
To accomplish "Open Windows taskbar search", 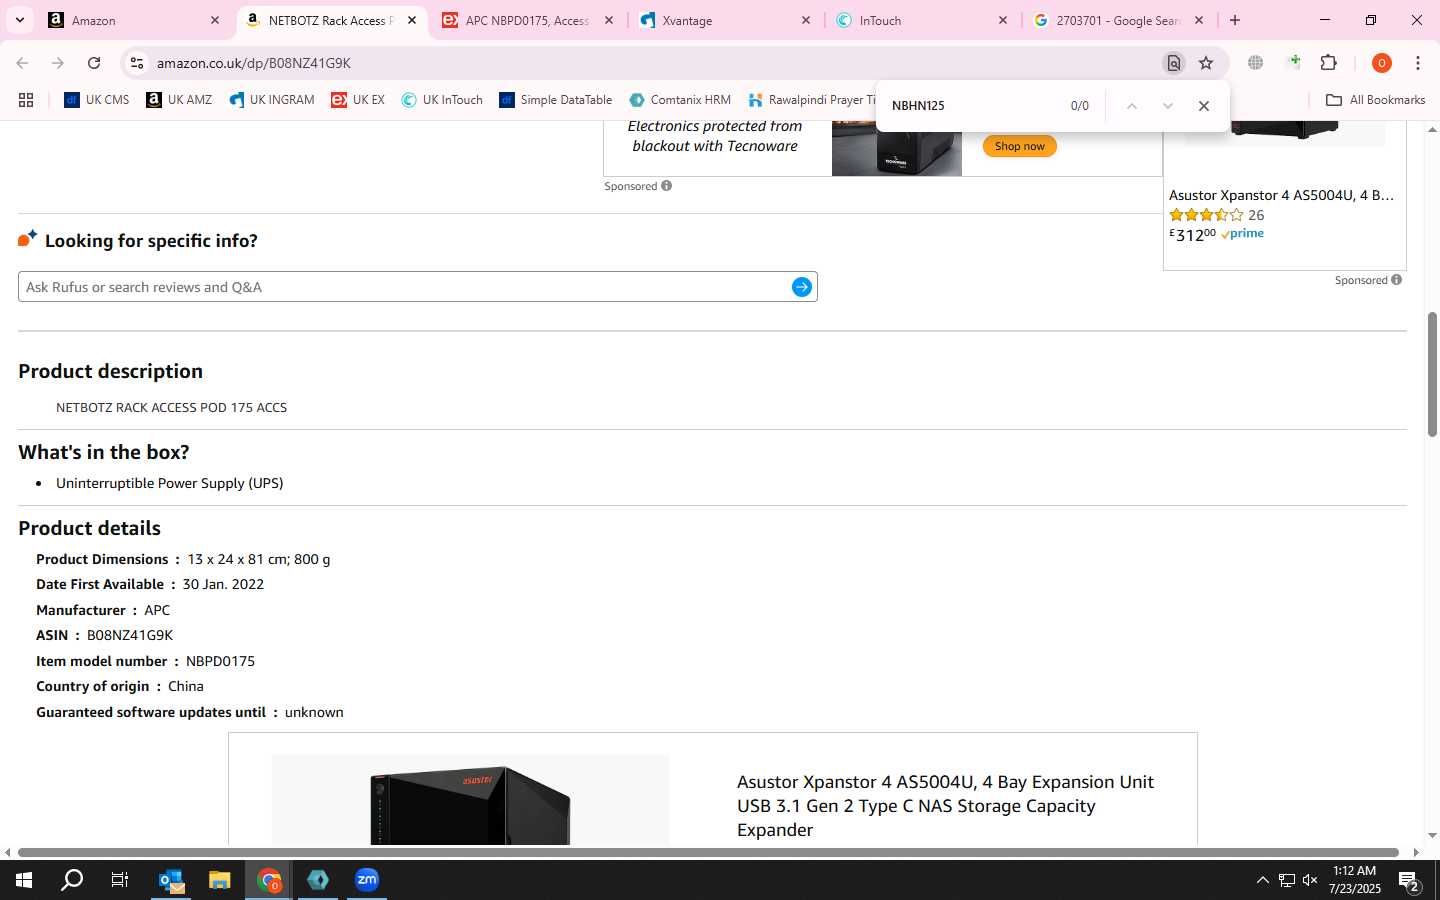I will [72, 880].
